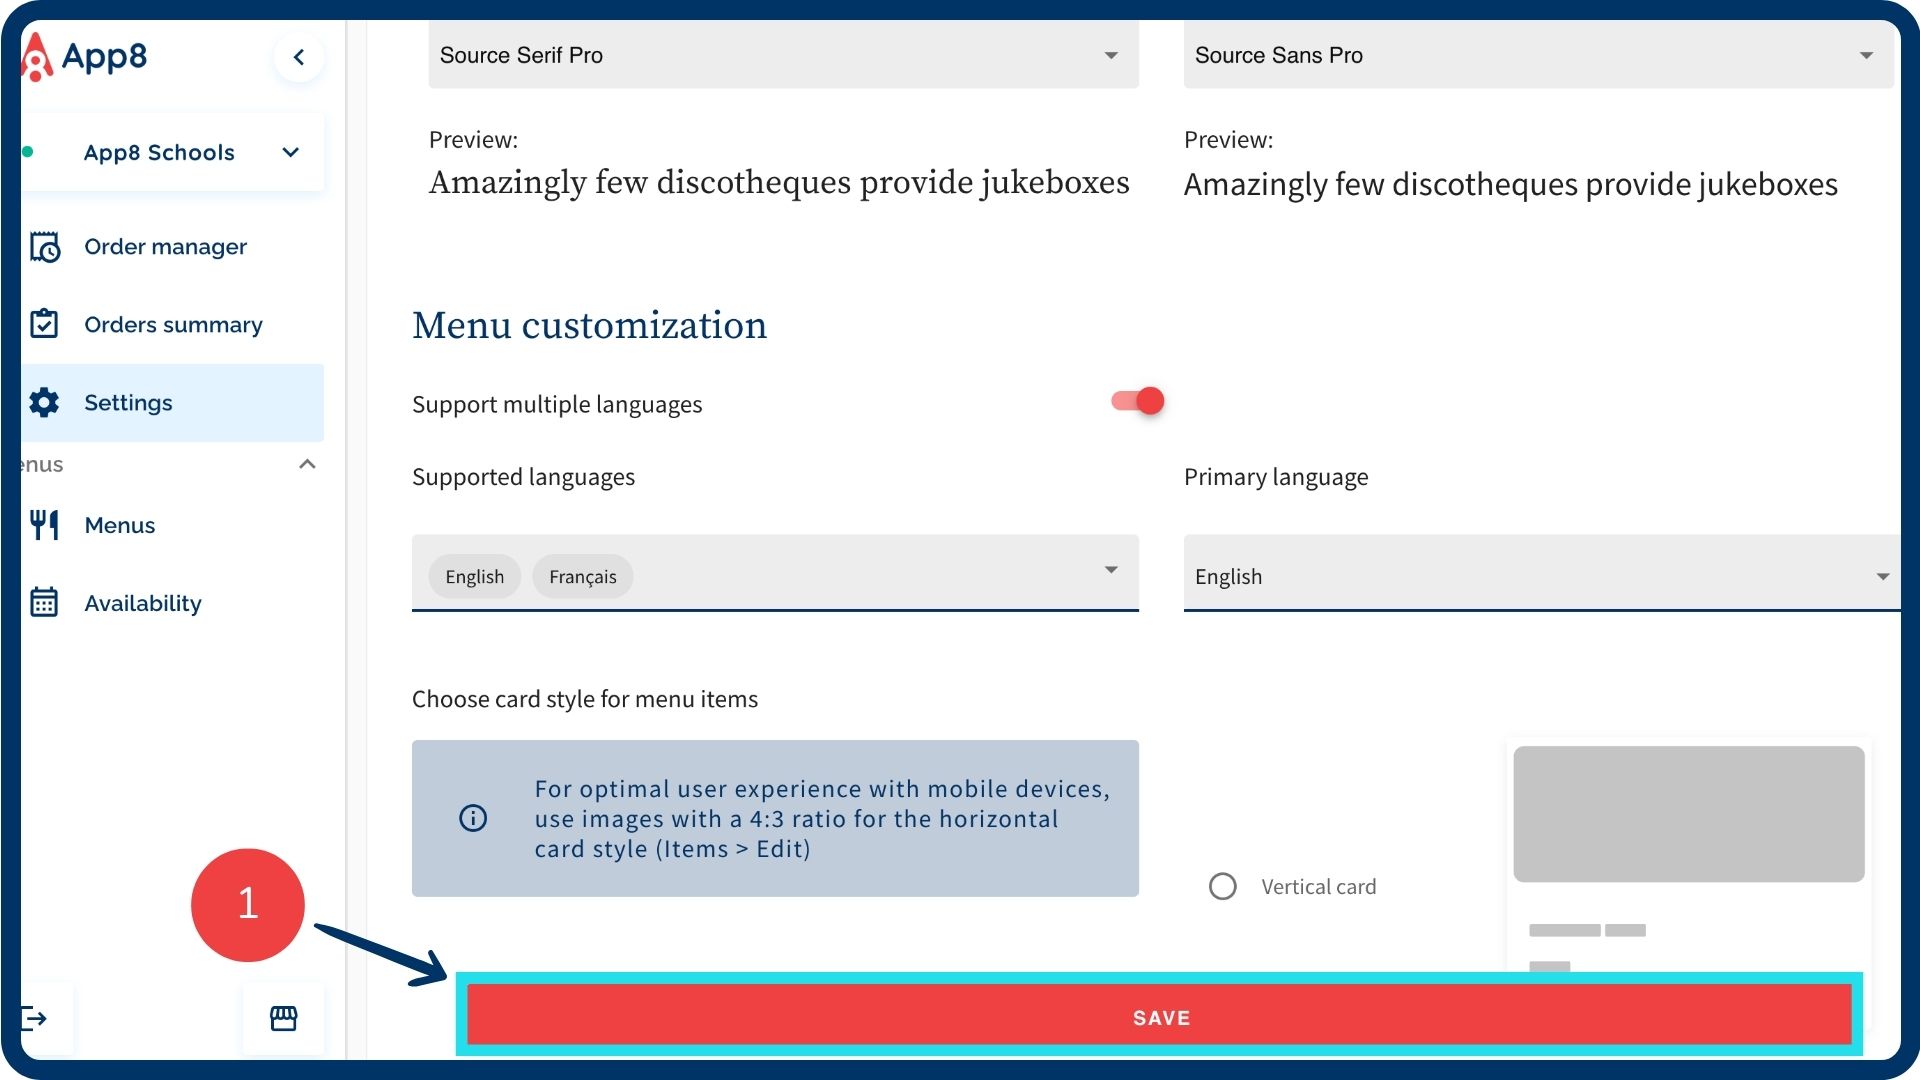Open the Source Serif Pro font dropdown
The height and width of the screenshot is (1080, 1920).
pos(783,55)
